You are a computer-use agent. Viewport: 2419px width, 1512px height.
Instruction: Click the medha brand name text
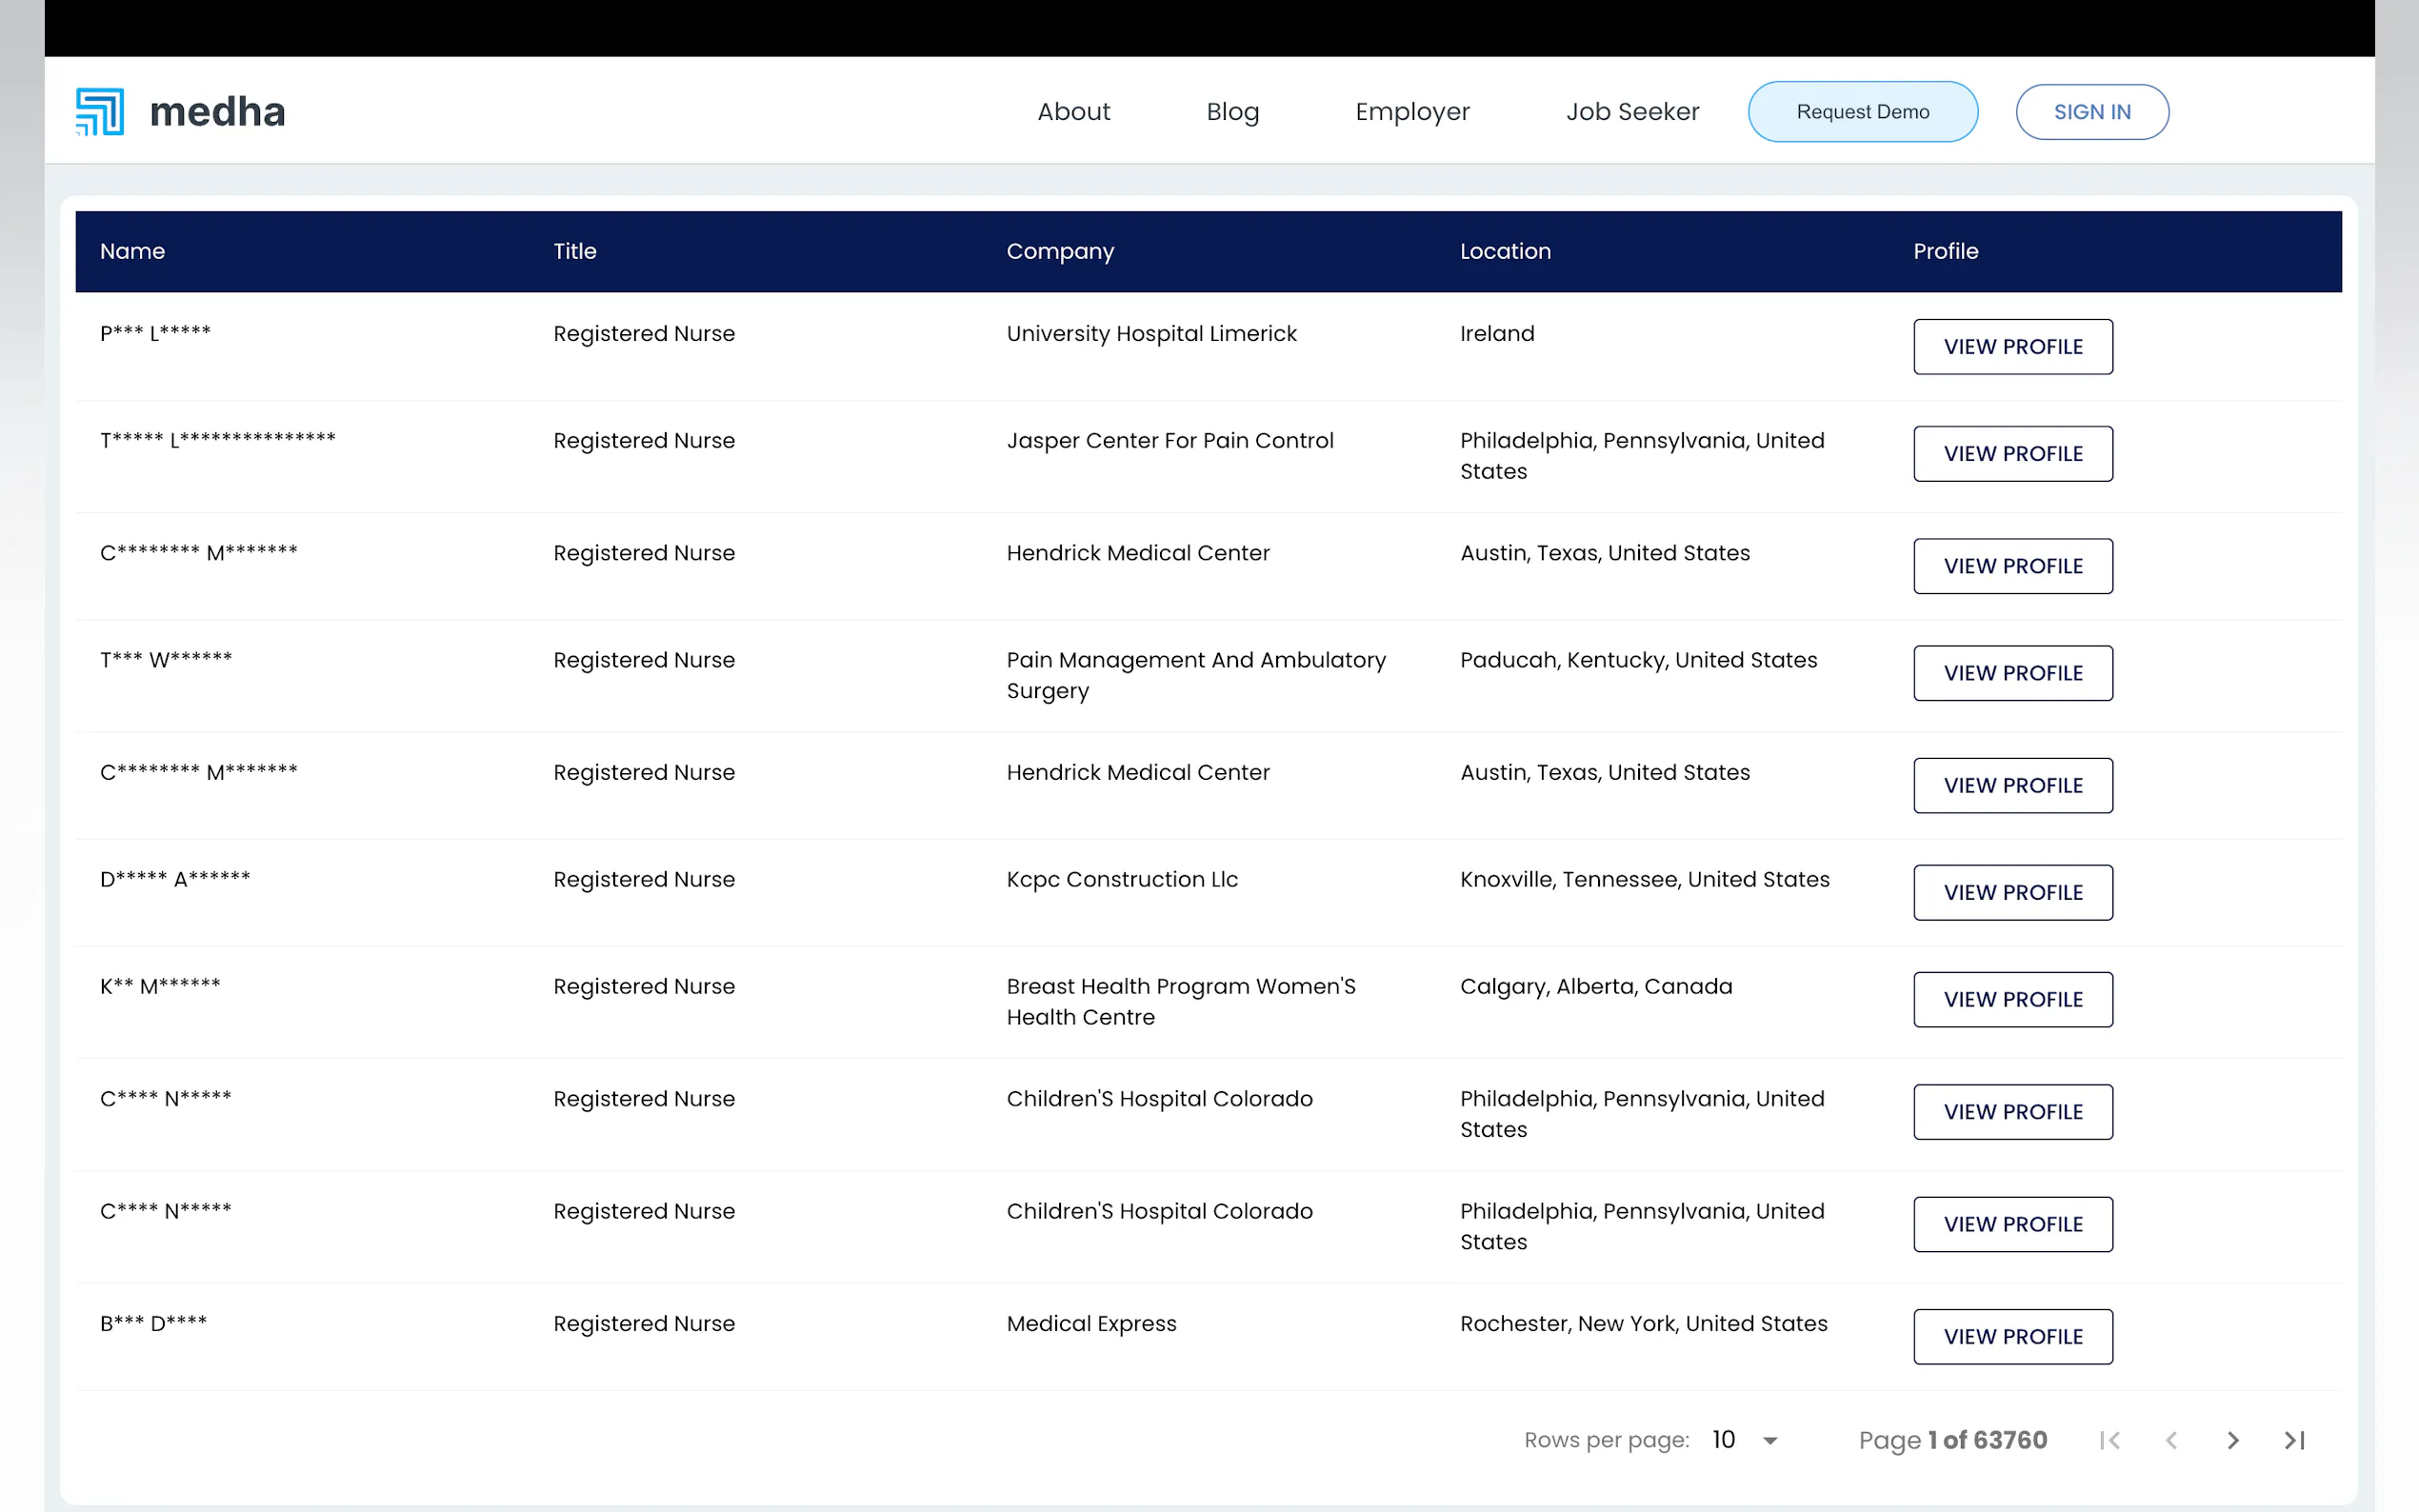217,112
